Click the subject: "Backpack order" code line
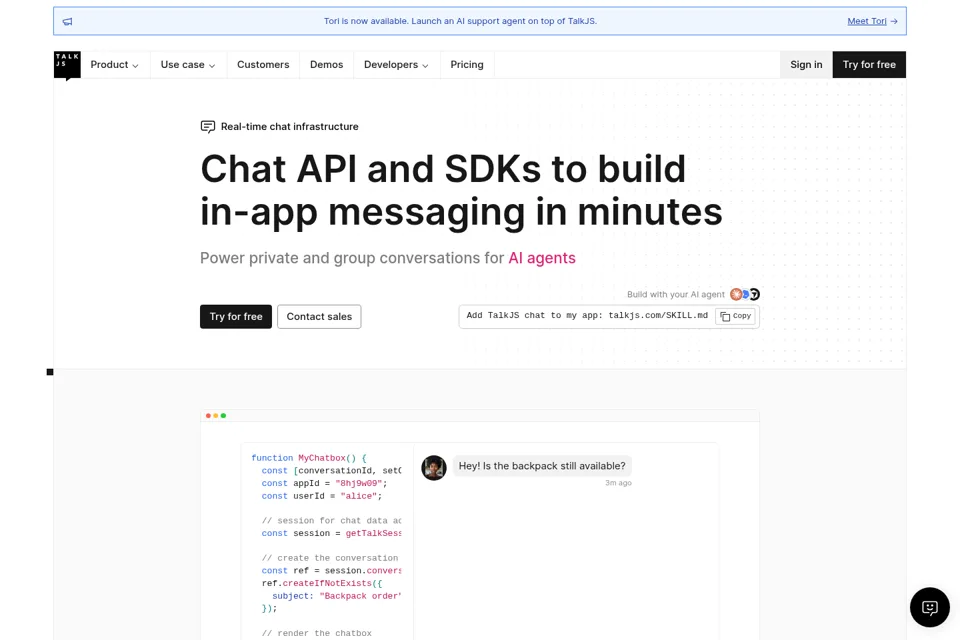 (337, 596)
